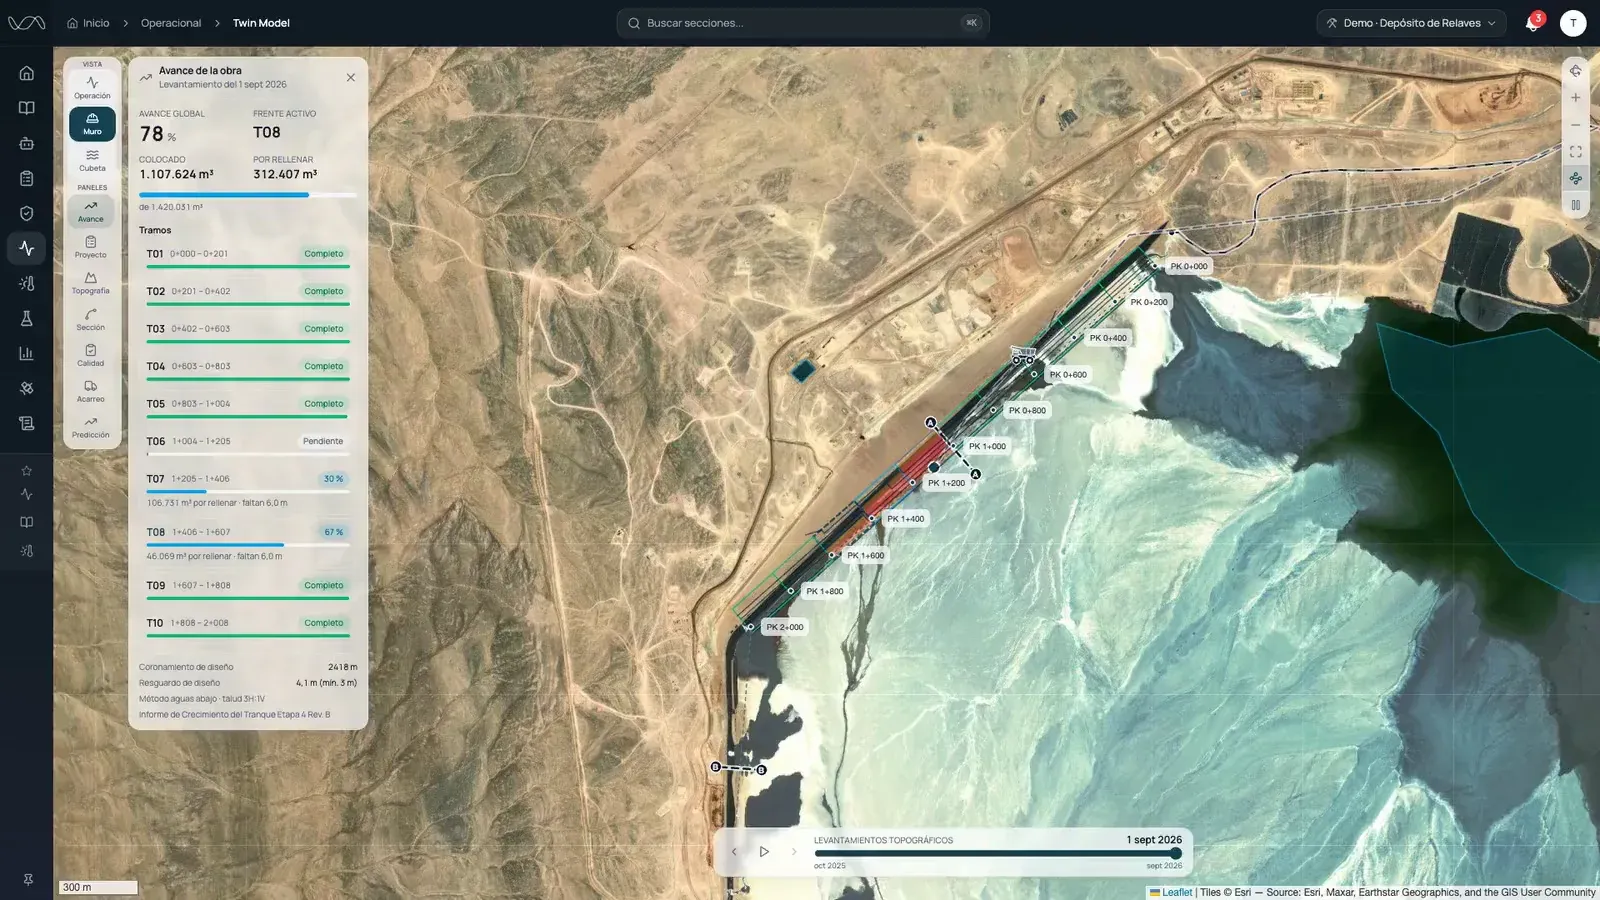This screenshot has width=1600, height=900.
Task: Switch view to Cubeta
Action: pyautogui.click(x=92, y=160)
